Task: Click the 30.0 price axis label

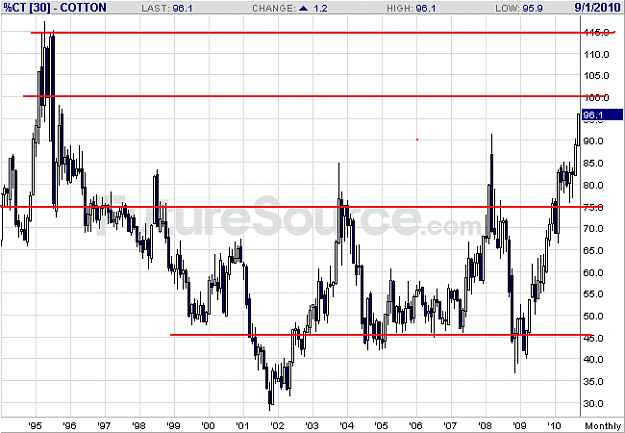Action: coord(596,403)
